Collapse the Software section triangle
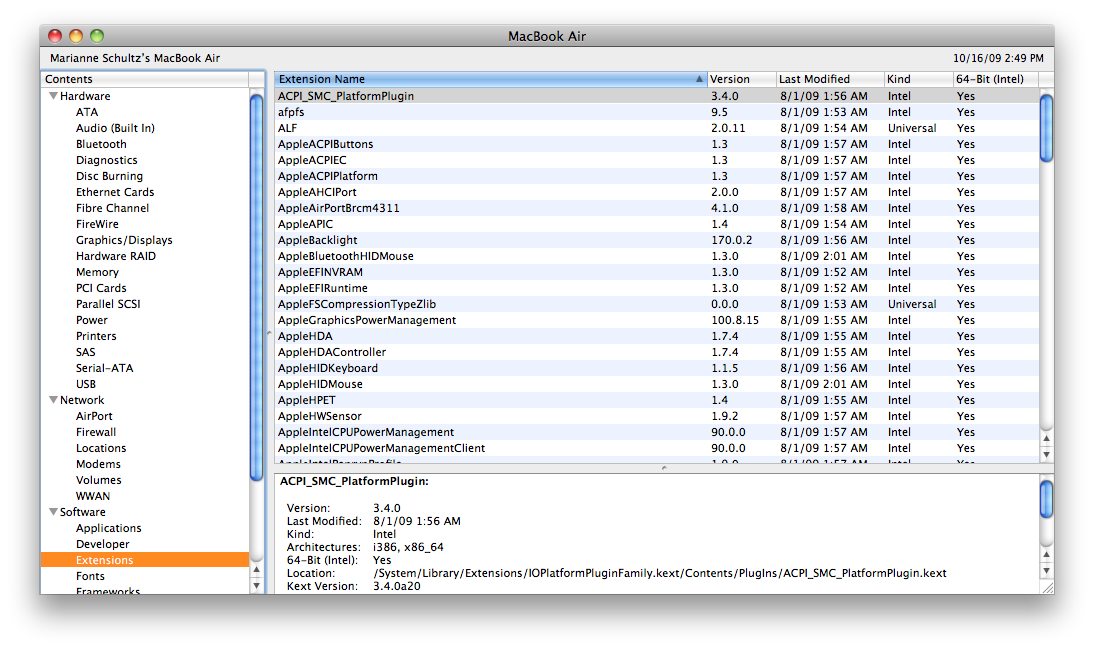The width and height of the screenshot is (1094, 649). (x=53, y=512)
